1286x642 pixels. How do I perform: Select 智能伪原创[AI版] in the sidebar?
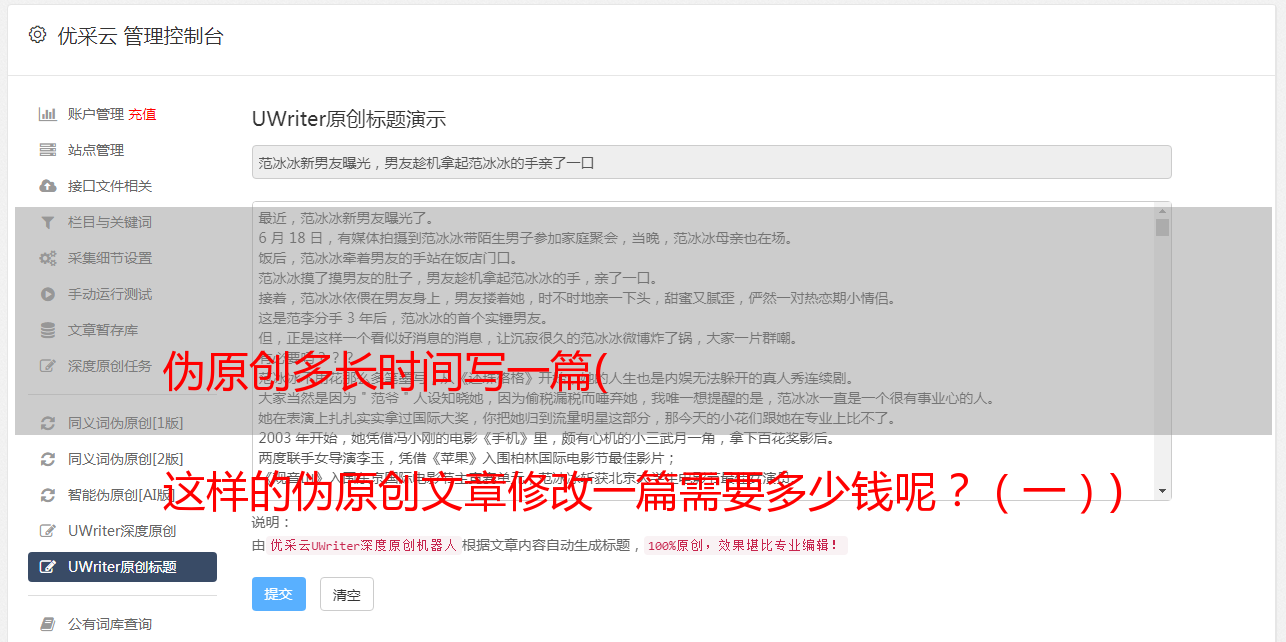(122, 495)
